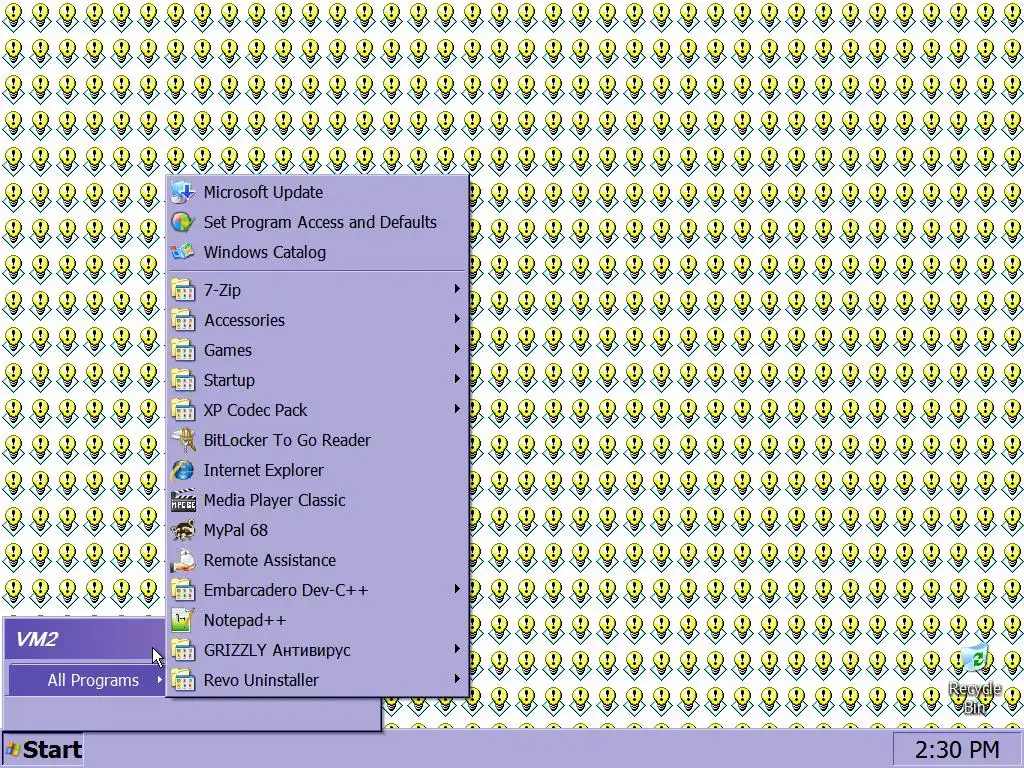This screenshot has height=768, width=1024.
Task: Click the Accessories label text
Action: (244, 320)
